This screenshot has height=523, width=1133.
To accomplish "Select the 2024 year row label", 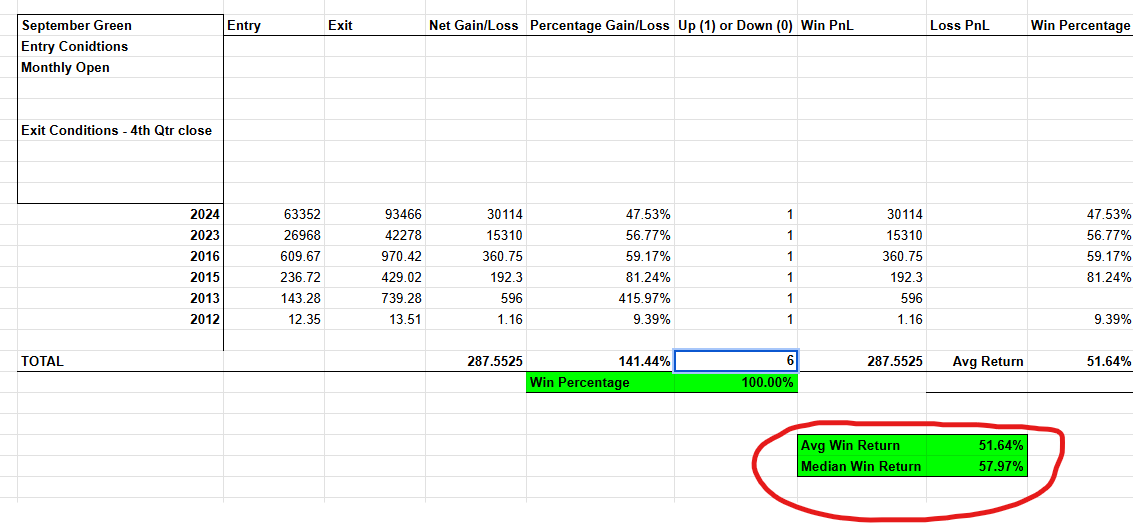I will click(121, 215).
